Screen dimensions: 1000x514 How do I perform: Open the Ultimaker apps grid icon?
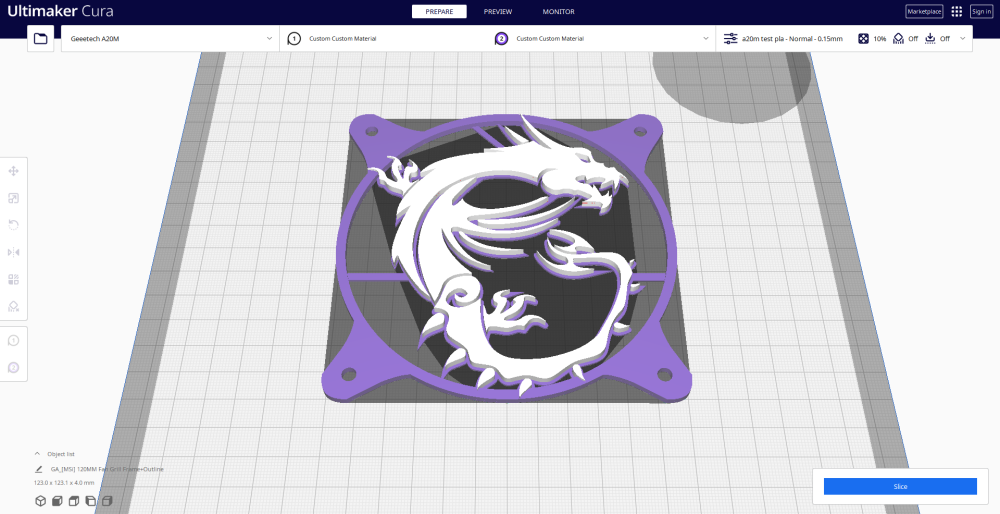point(957,11)
